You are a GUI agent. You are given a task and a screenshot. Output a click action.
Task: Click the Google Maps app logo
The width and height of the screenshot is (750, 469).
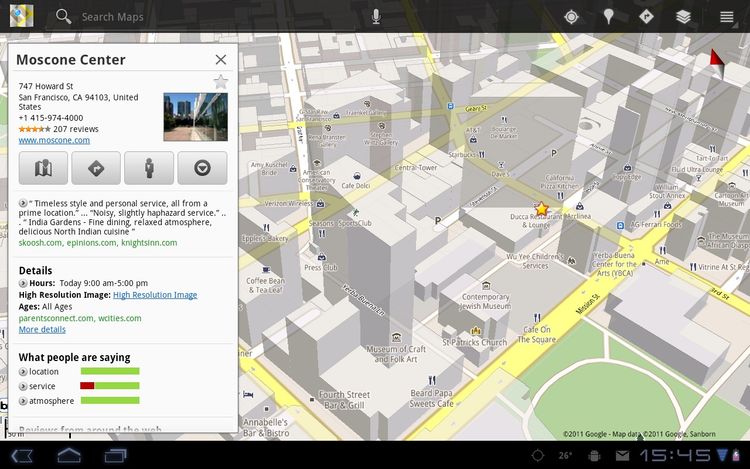[21, 16]
